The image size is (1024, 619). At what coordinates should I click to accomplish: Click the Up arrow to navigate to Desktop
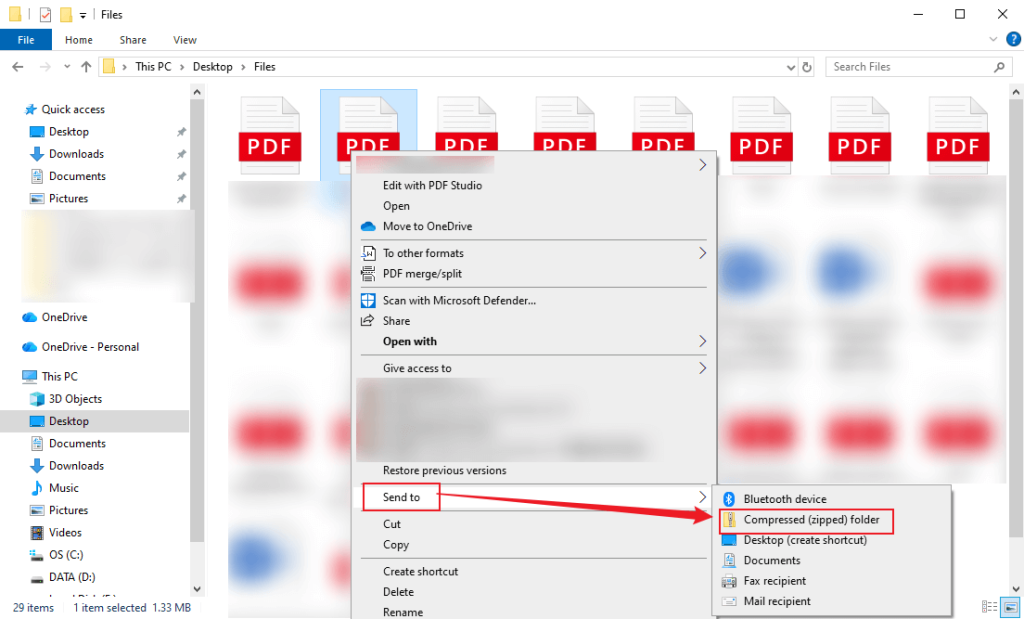click(x=85, y=66)
